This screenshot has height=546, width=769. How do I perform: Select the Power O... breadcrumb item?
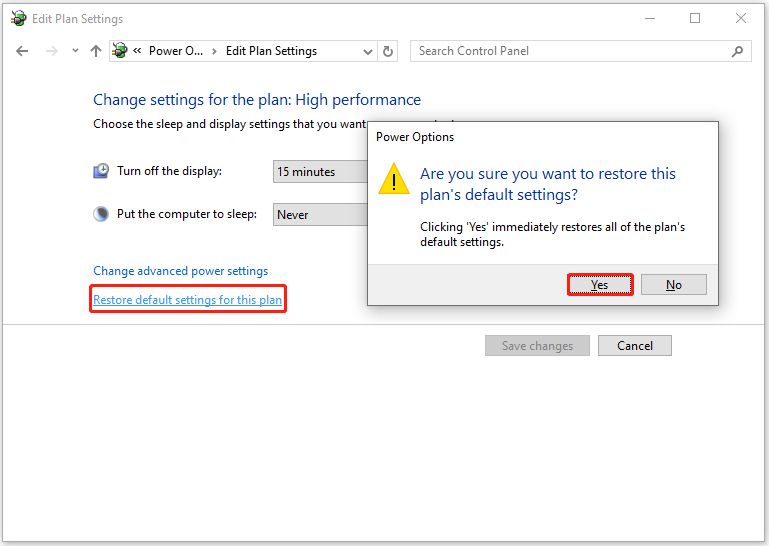tap(176, 51)
